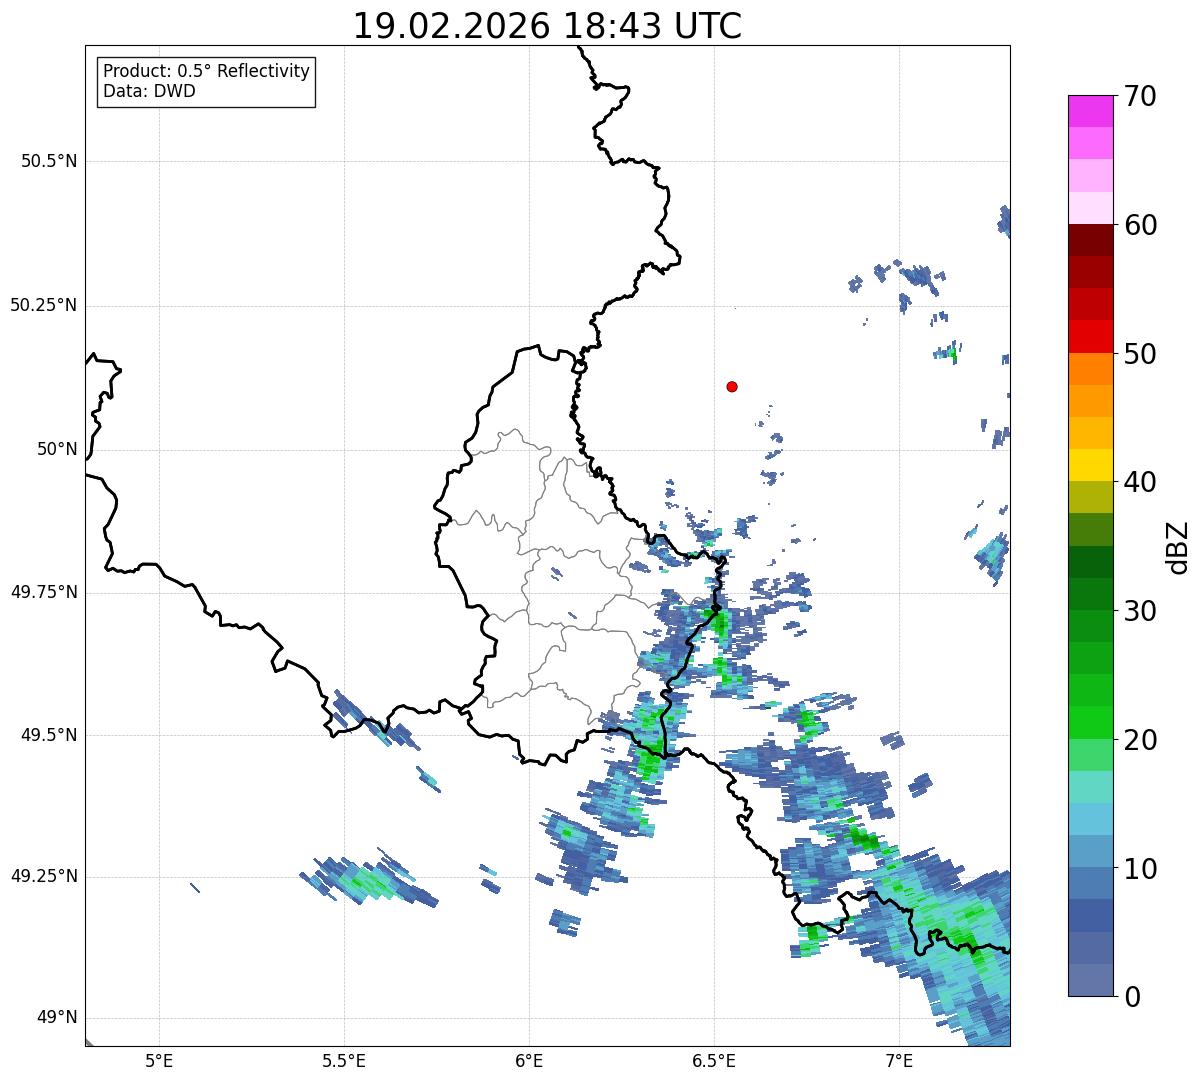This screenshot has height=1081, width=1202.
Task: Click the 49.25°N latitude label
Action: [43, 876]
